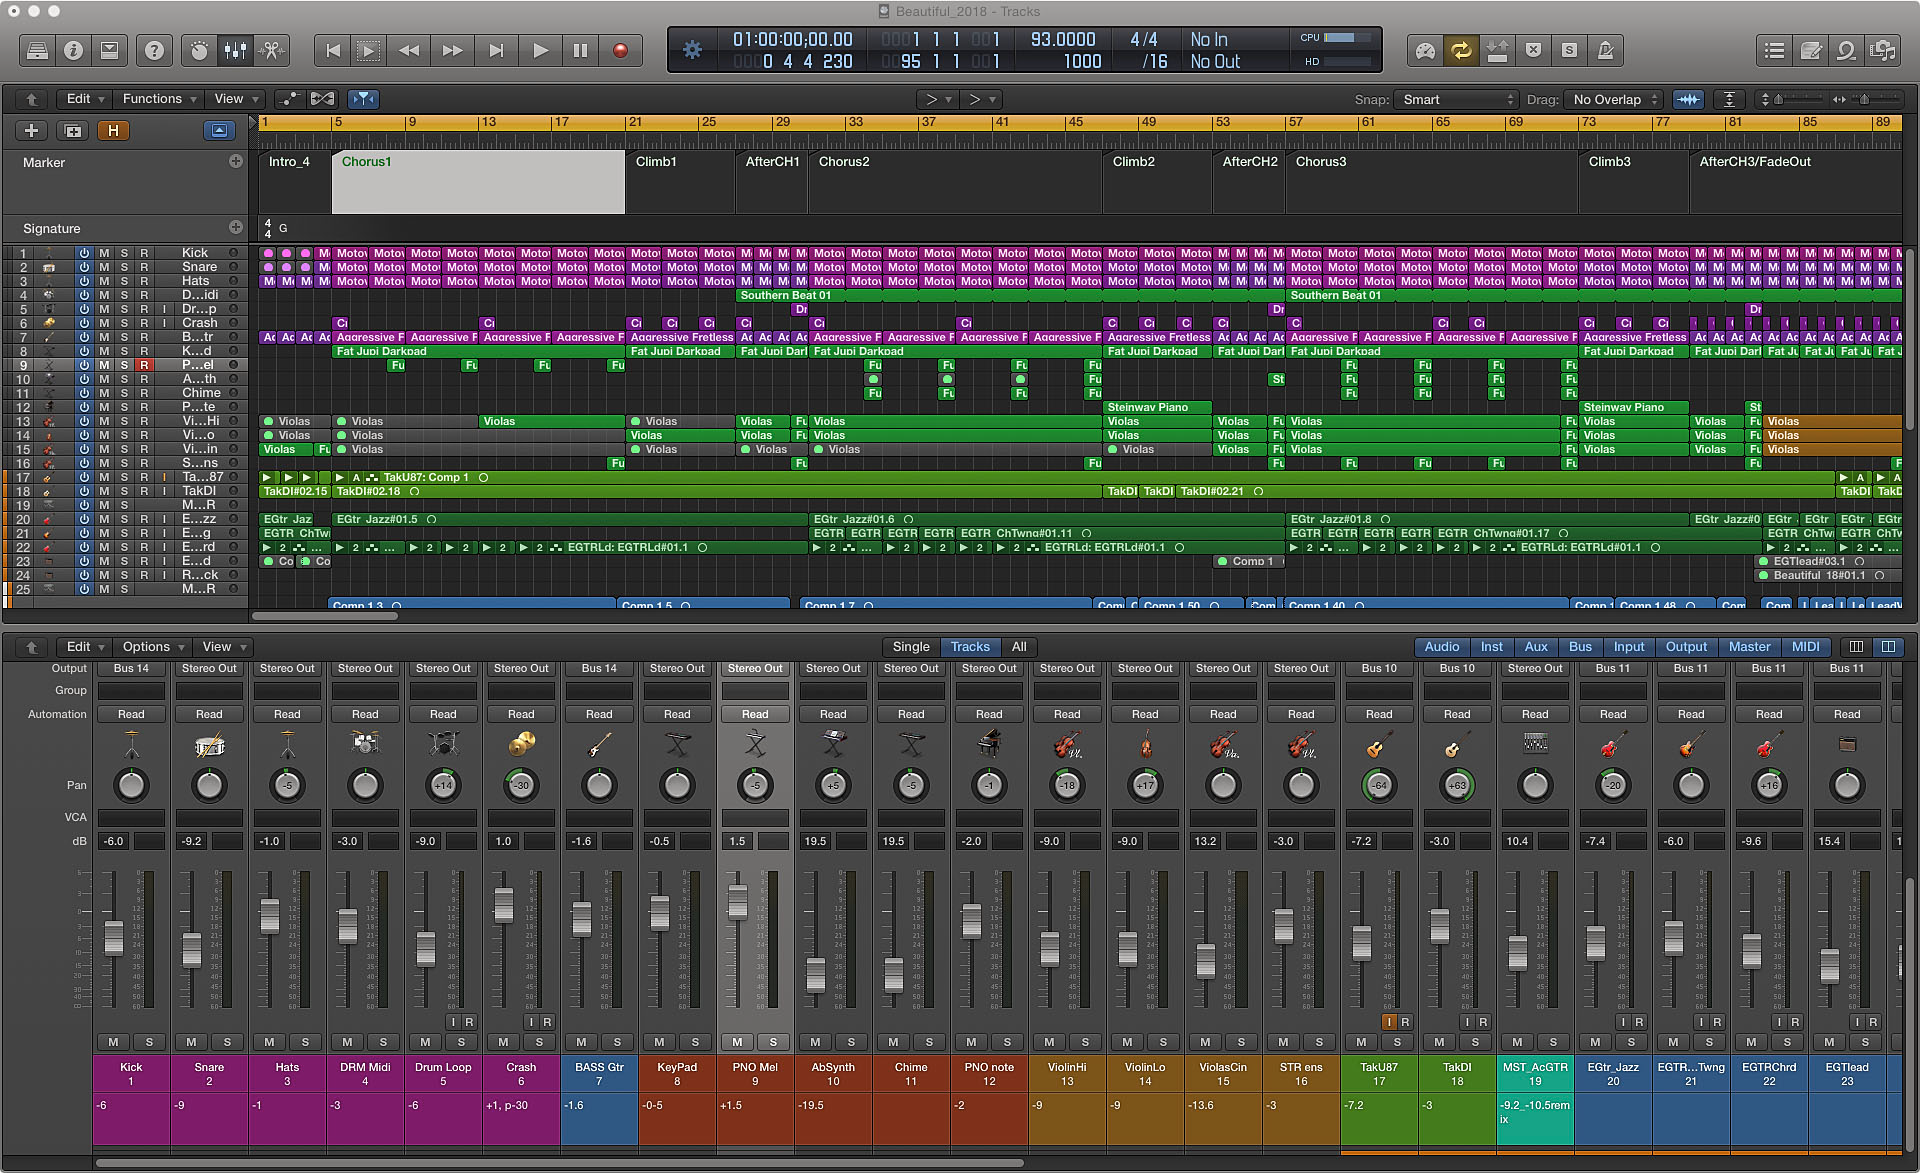Open the Editors scissors icon

[x=272, y=50]
